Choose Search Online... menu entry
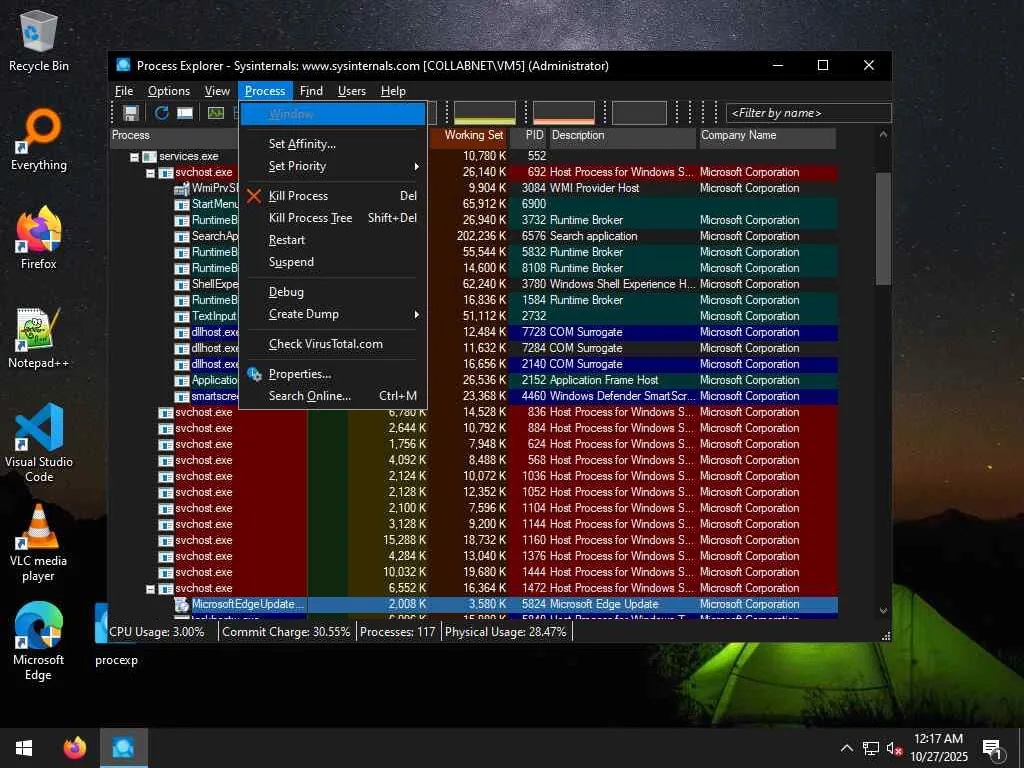Image resolution: width=1024 pixels, height=768 pixels. pyautogui.click(x=333, y=396)
